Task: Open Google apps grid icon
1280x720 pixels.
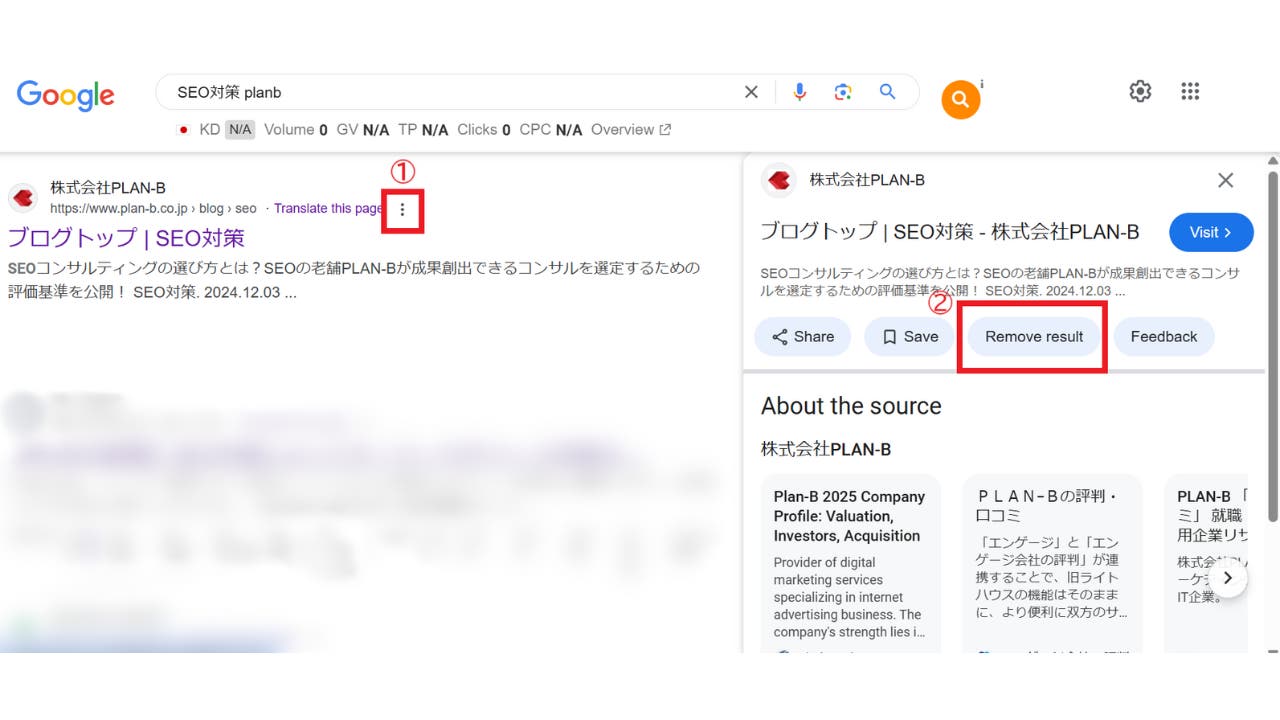Action: pos(1190,91)
